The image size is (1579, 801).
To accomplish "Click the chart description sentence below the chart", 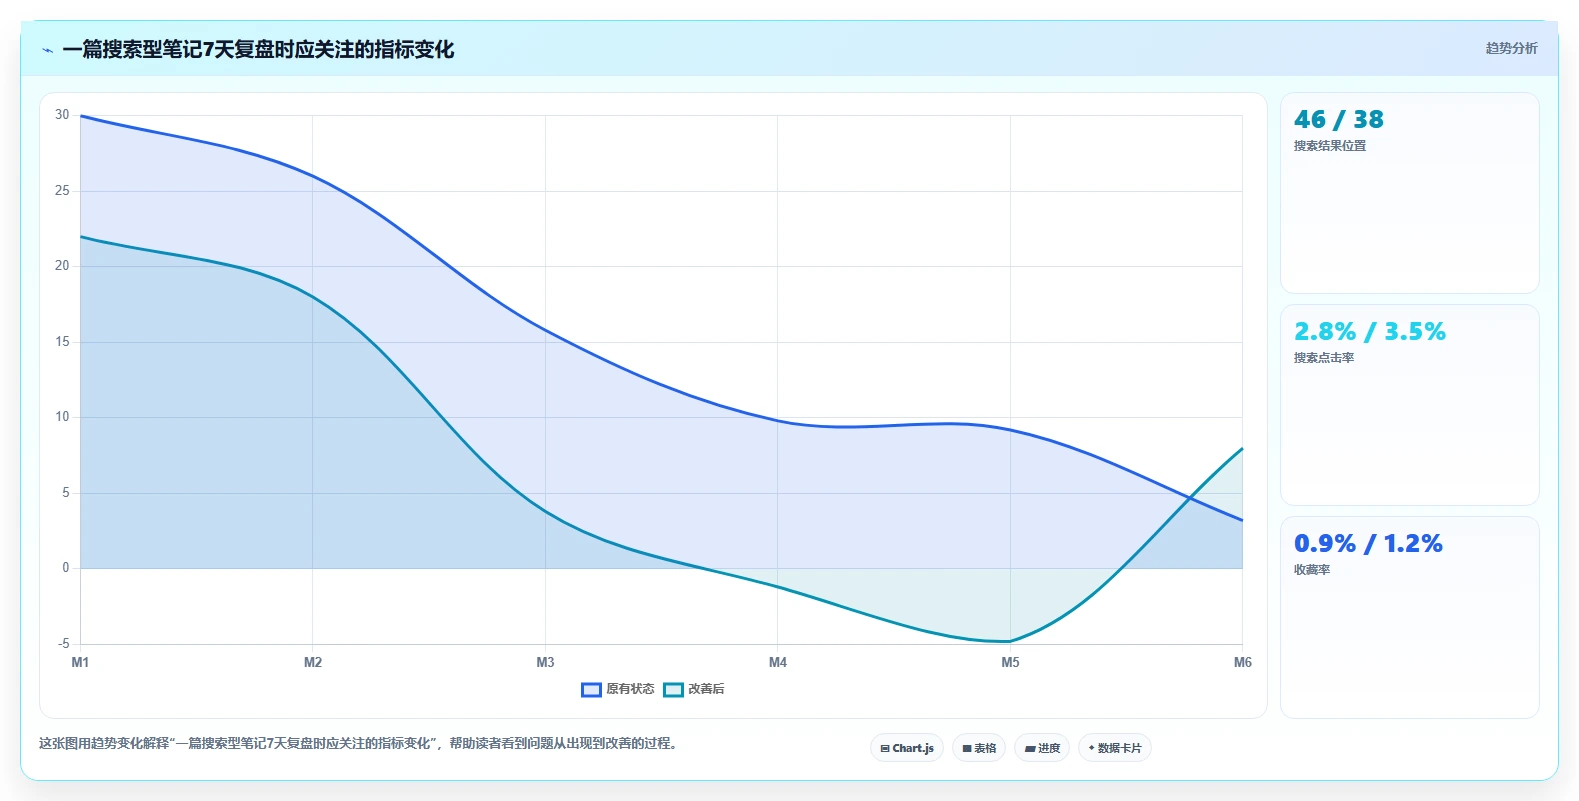I will coord(360,743).
